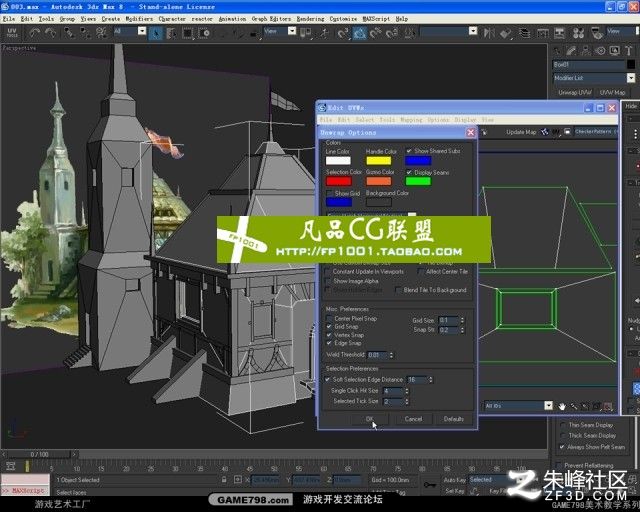The width and height of the screenshot is (640, 512).
Task: Open the Material Editor icon
Action: pyautogui.click(x=578, y=33)
